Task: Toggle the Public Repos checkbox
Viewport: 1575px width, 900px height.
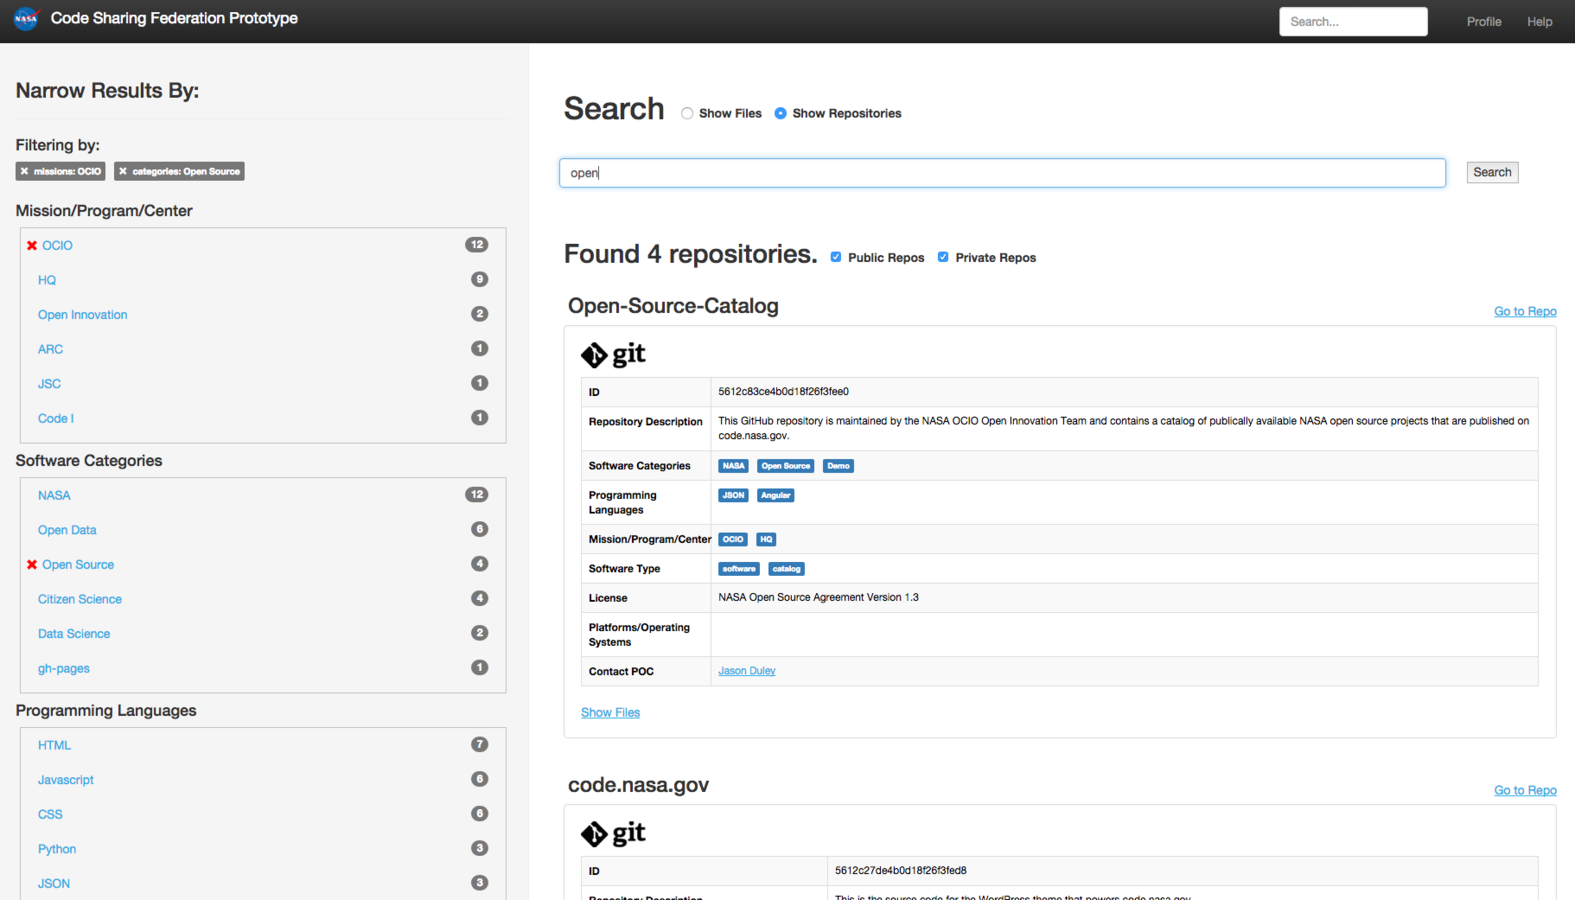Action: (836, 257)
